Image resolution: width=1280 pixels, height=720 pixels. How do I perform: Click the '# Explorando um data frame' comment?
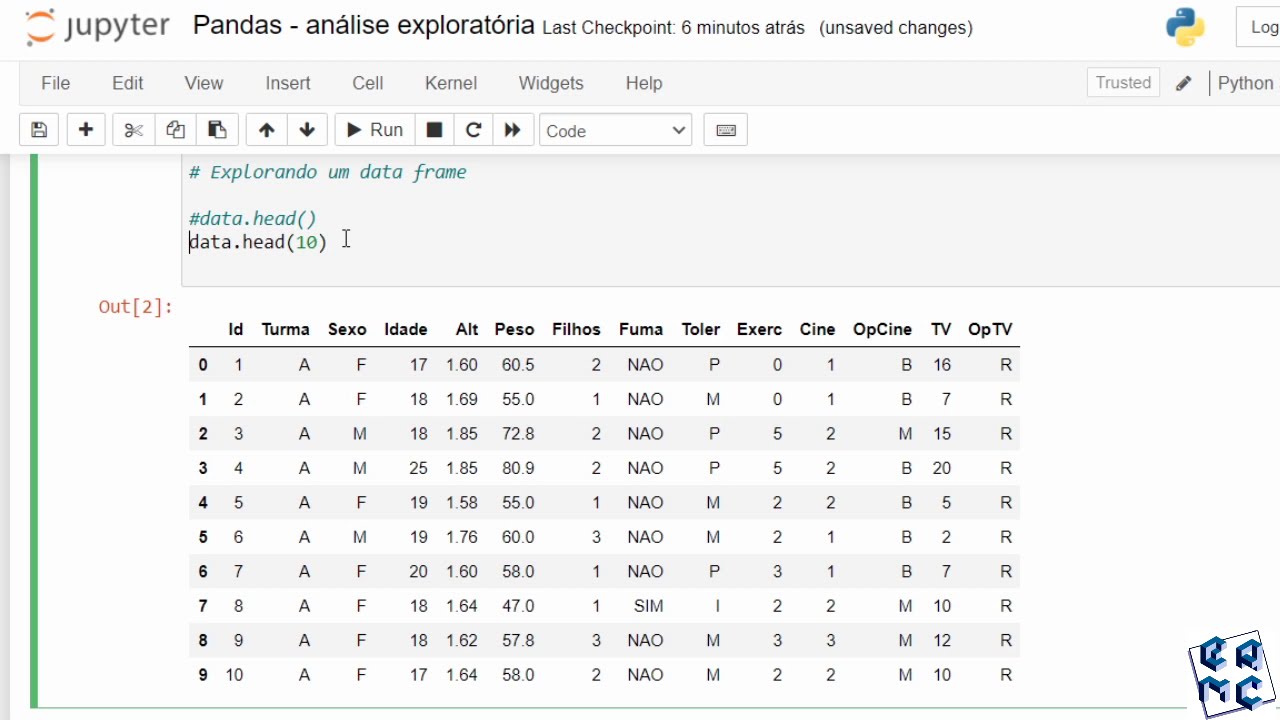pyautogui.click(x=328, y=172)
